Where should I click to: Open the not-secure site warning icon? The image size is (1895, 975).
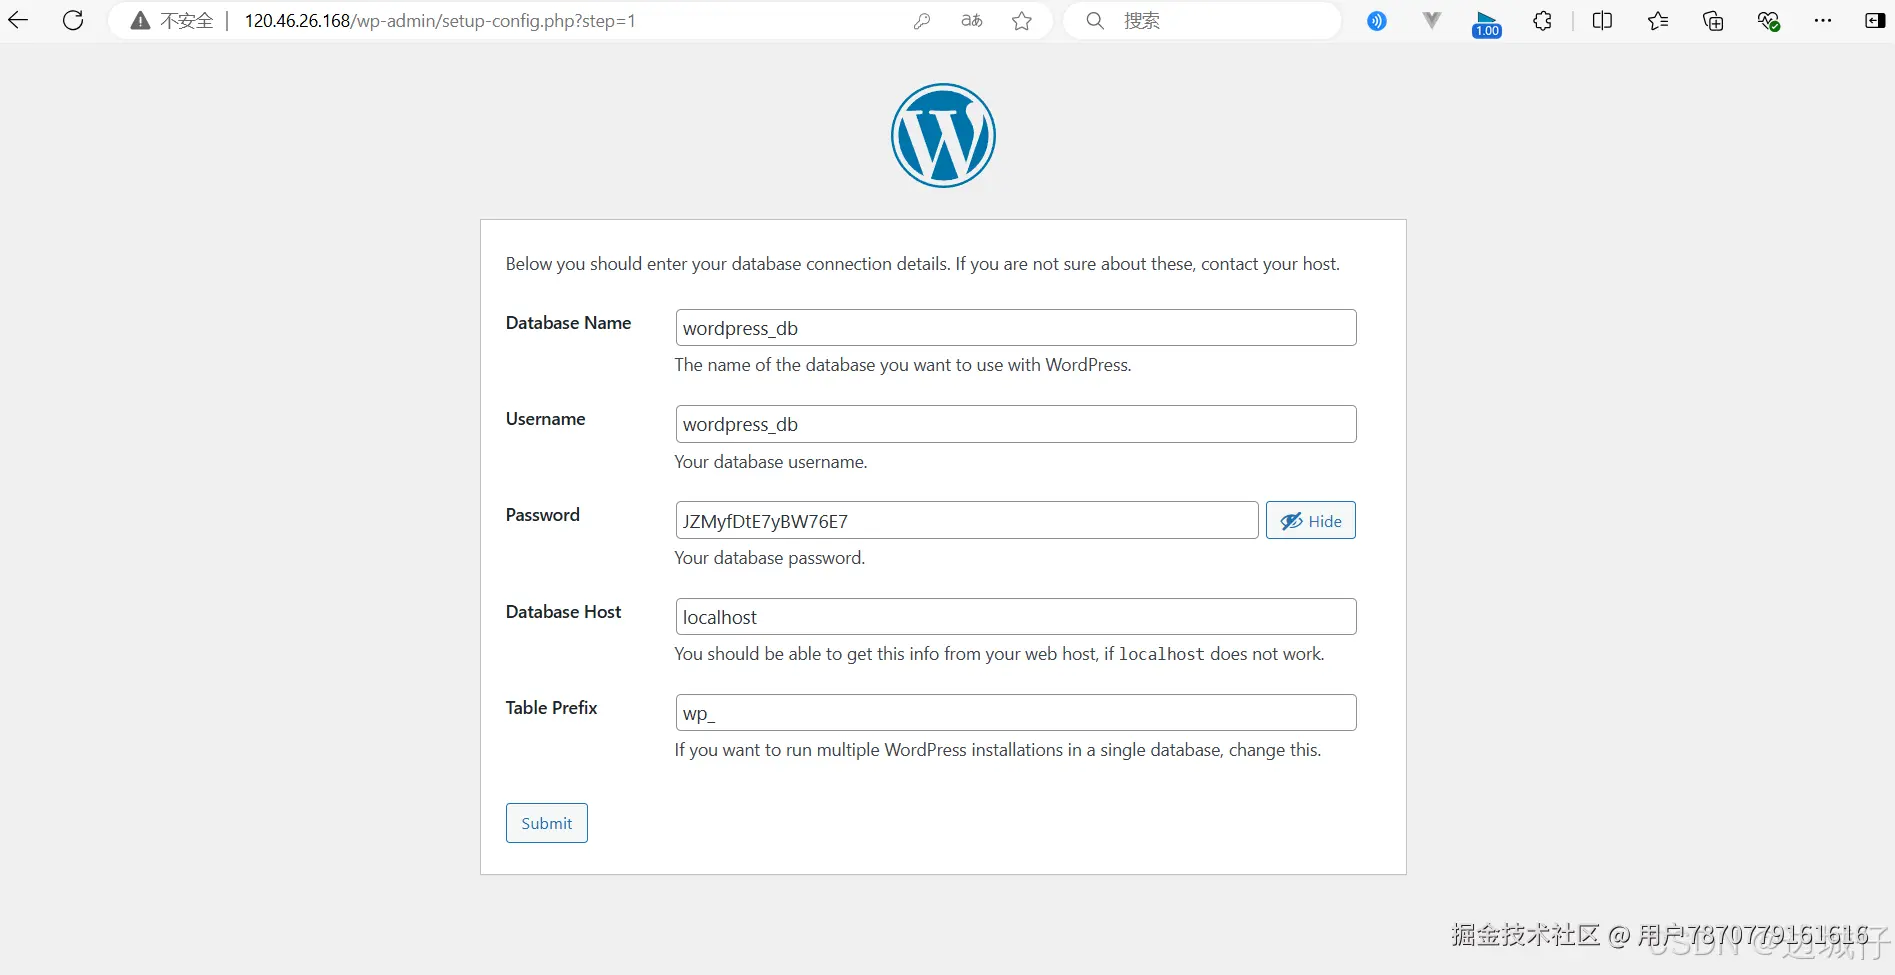[x=141, y=21]
